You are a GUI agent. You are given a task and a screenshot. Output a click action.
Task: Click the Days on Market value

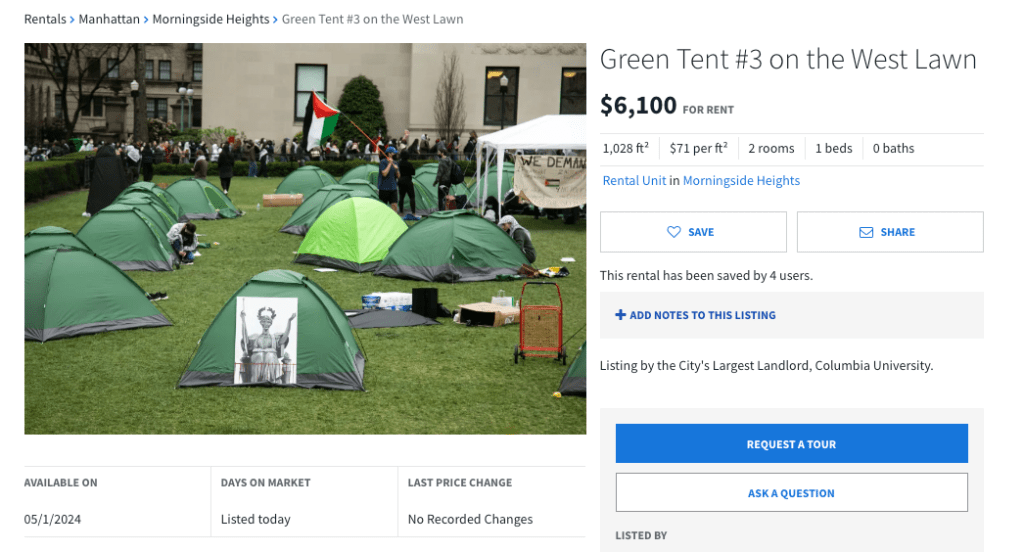(x=256, y=519)
